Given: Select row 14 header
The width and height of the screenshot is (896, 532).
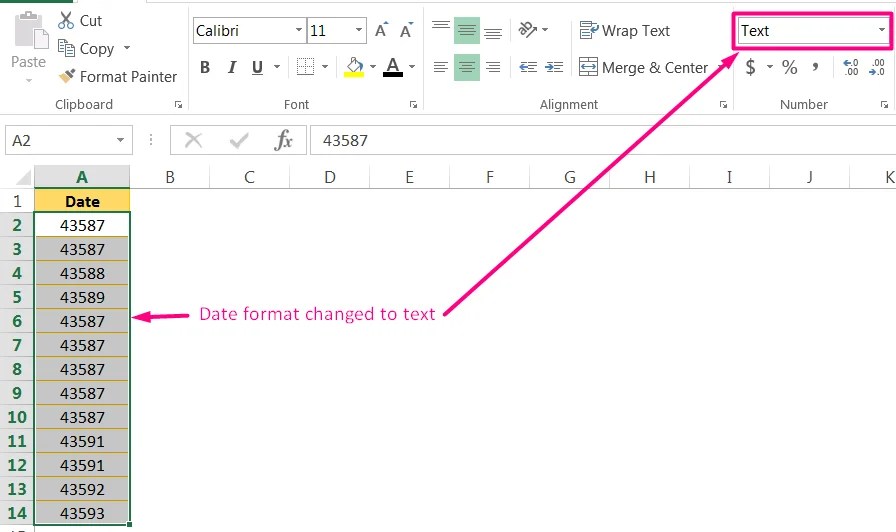Looking at the screenshot, I should (x=17, y=513).
